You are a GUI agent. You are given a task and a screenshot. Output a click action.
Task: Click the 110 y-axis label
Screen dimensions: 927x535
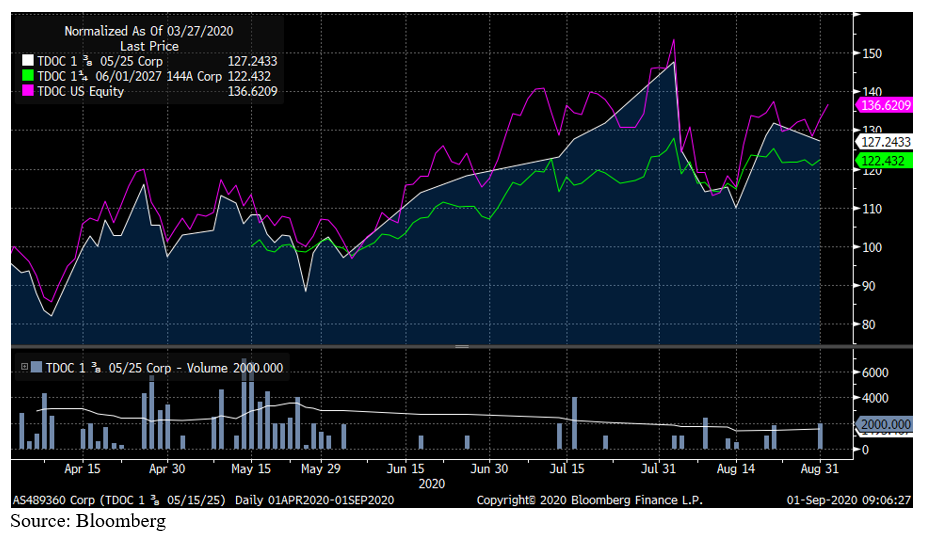871,209
